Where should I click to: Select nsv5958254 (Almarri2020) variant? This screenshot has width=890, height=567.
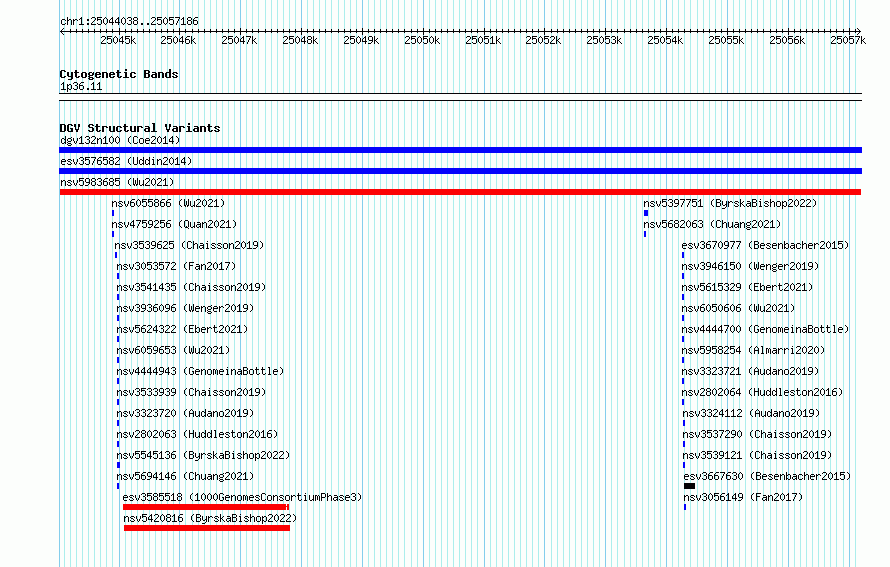click(753, 350)
